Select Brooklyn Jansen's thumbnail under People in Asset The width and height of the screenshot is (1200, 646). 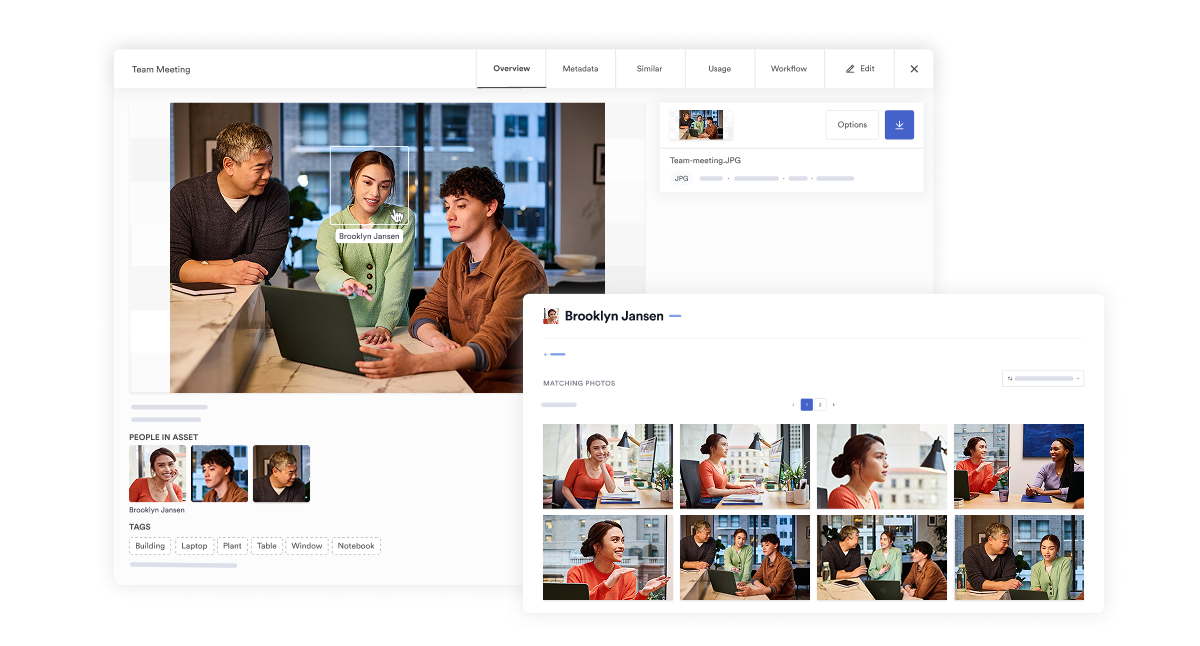pos(156,472)
